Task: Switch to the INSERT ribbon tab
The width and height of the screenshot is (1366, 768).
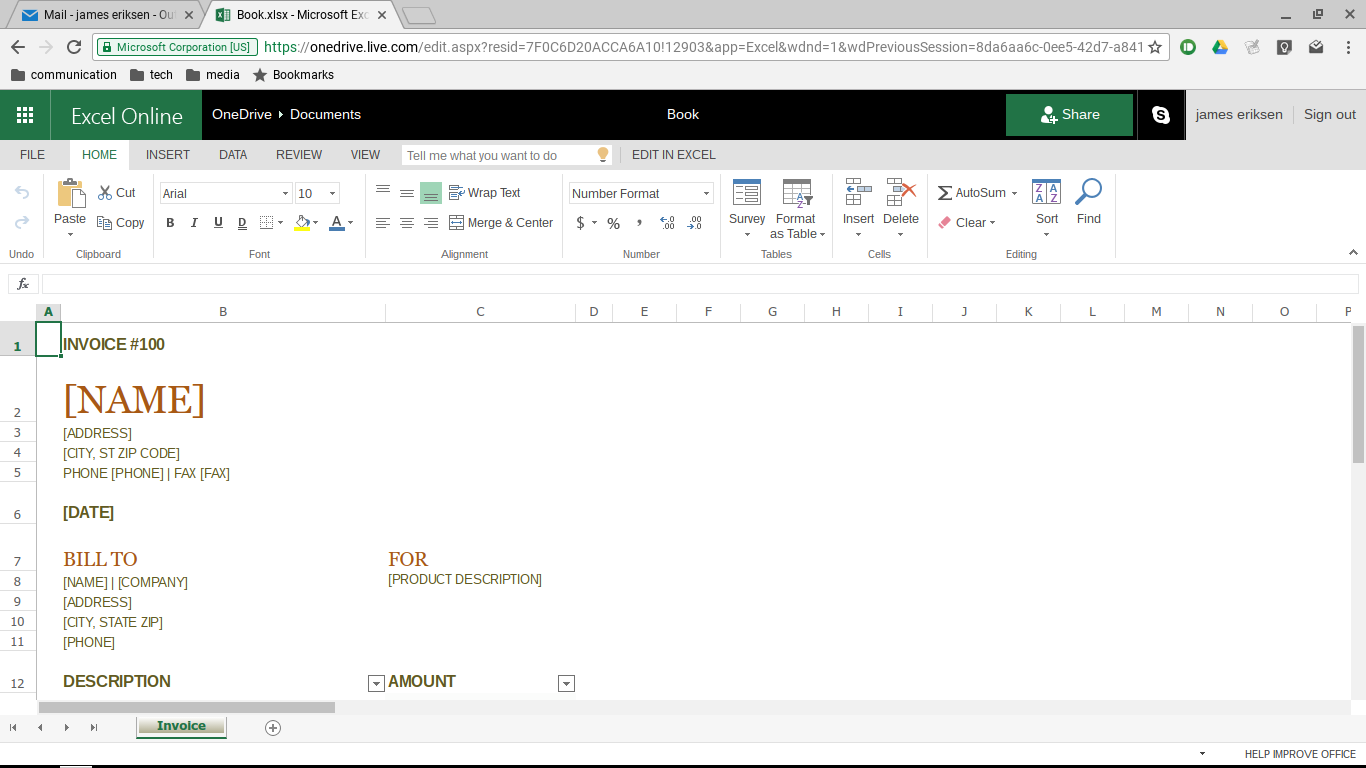Action: (x=168, y=155)
